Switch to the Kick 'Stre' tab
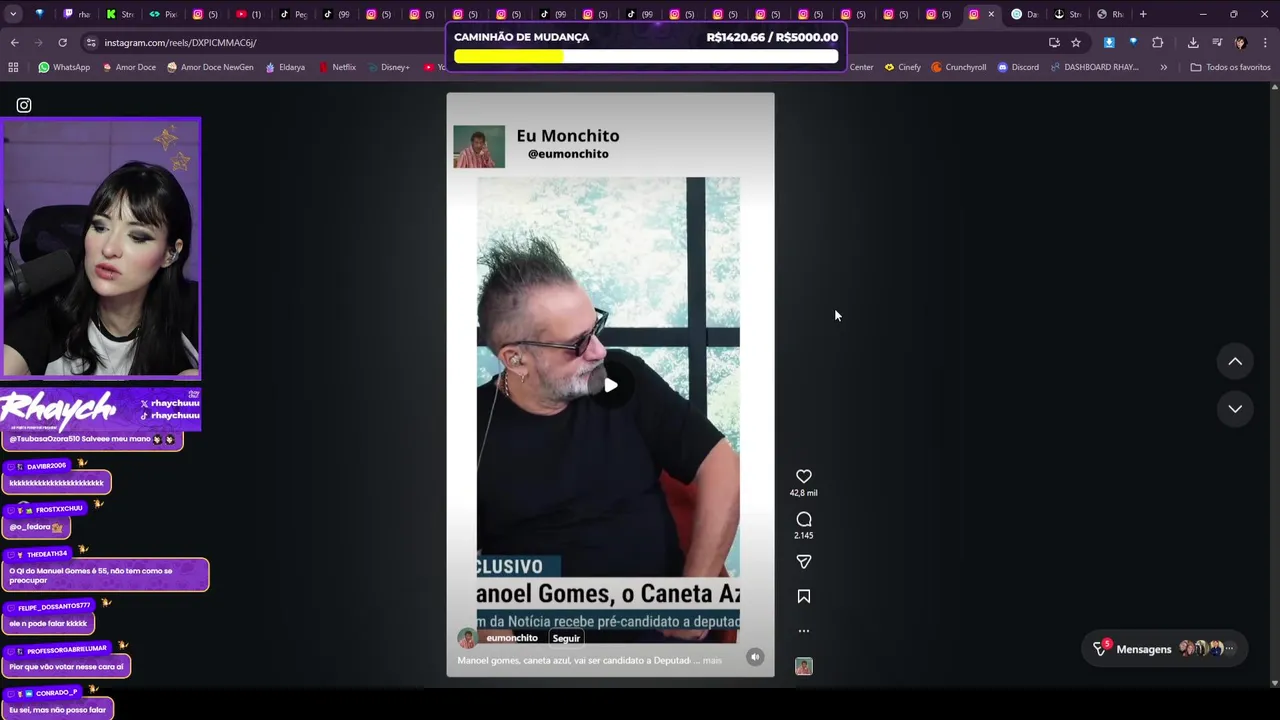Viewport: 1280px width, 720px height. [121, 14]
